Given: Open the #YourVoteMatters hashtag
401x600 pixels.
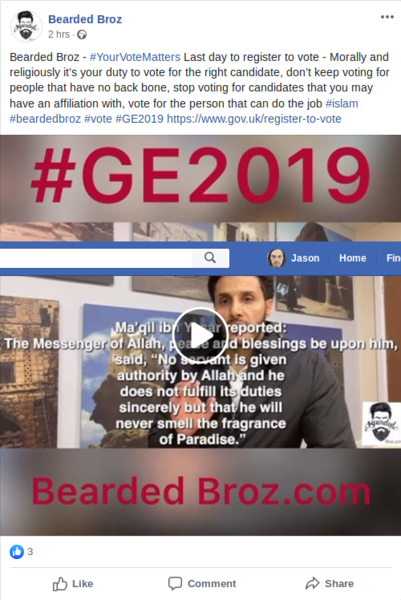Looking at the screenshot, I should click(135, 57).
